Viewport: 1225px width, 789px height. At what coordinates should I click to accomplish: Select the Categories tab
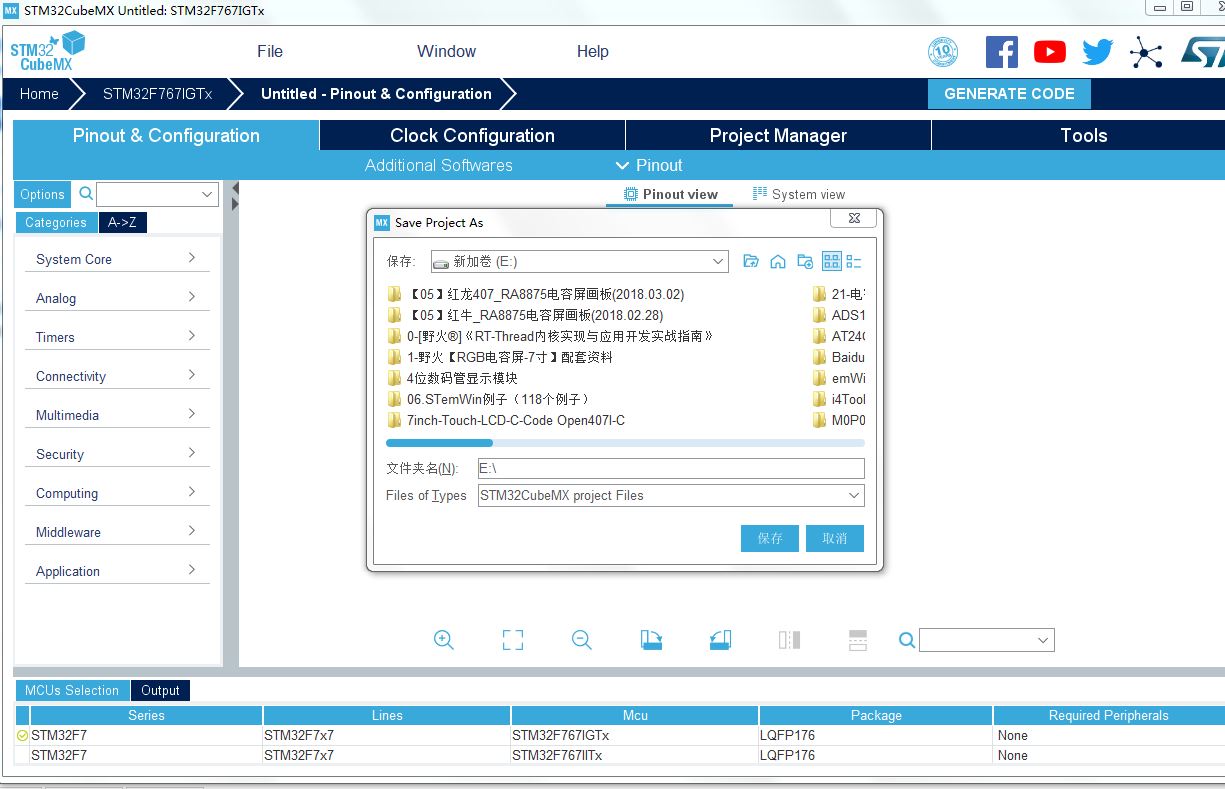click(56, 222)
